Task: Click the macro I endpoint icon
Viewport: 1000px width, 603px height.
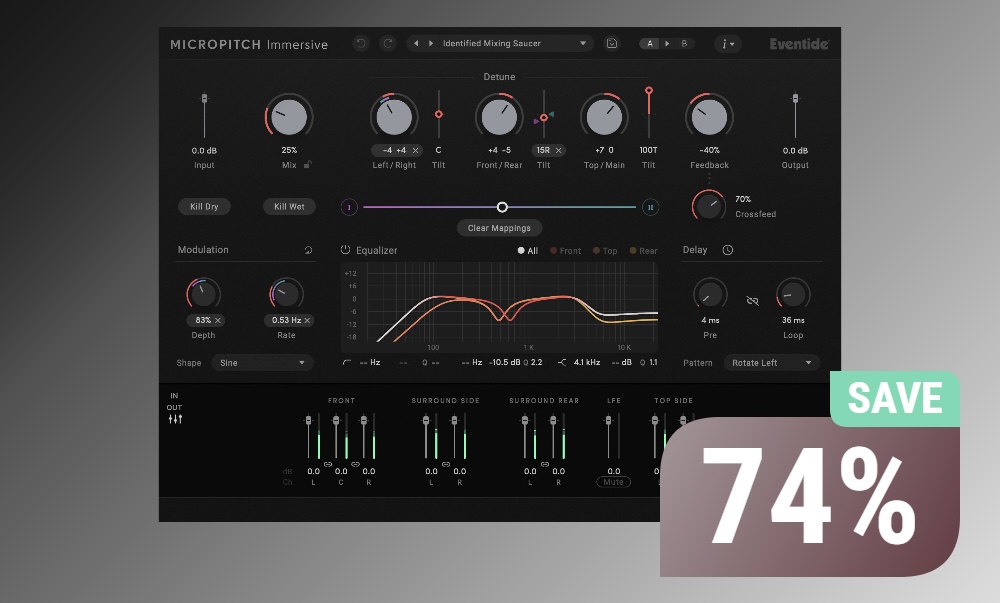Action: click(349, 207)
